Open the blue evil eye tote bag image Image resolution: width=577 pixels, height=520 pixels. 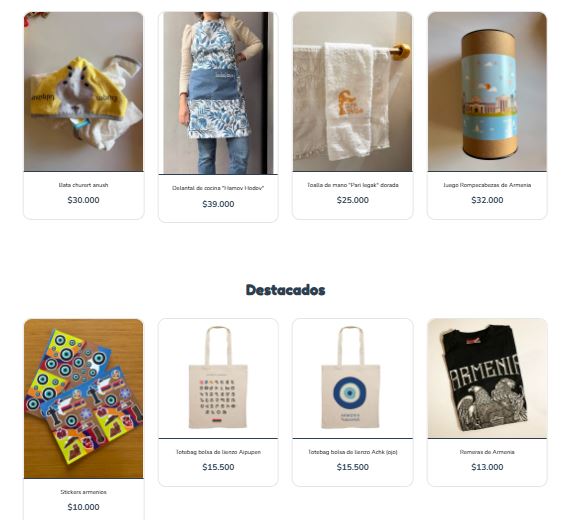point(353,378)
